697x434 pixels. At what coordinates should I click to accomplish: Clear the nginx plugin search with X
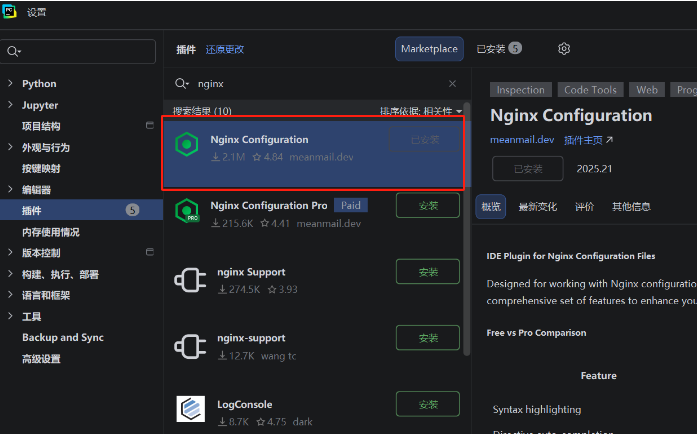[453, 84]
